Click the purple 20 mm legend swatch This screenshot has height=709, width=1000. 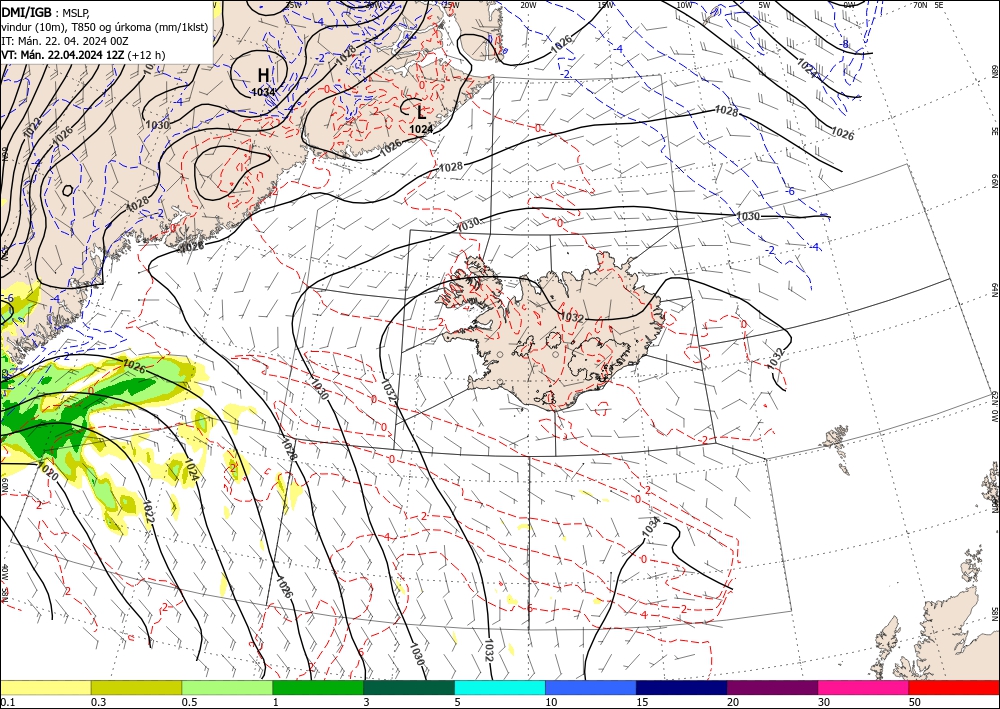point(772,687)
